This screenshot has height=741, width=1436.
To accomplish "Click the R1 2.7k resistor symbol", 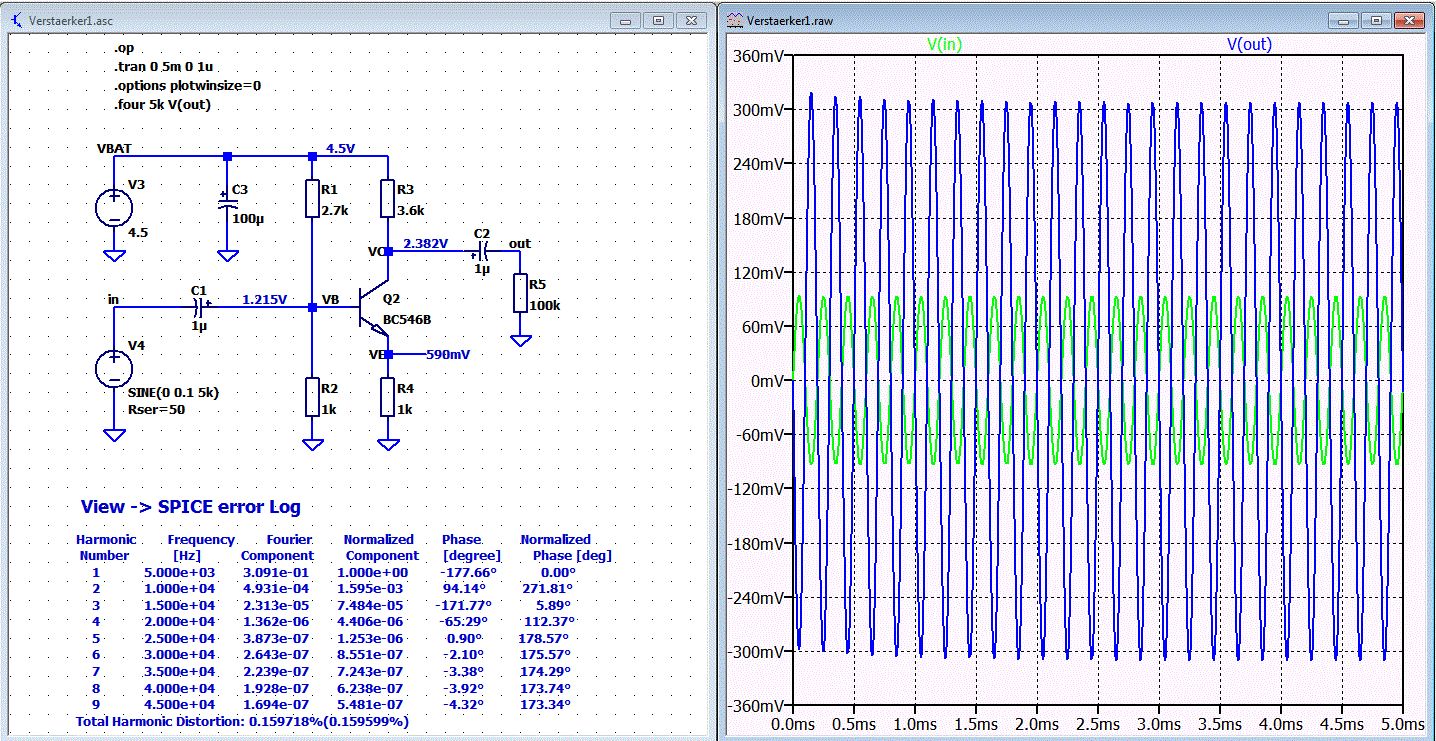I will coord(312,199).
